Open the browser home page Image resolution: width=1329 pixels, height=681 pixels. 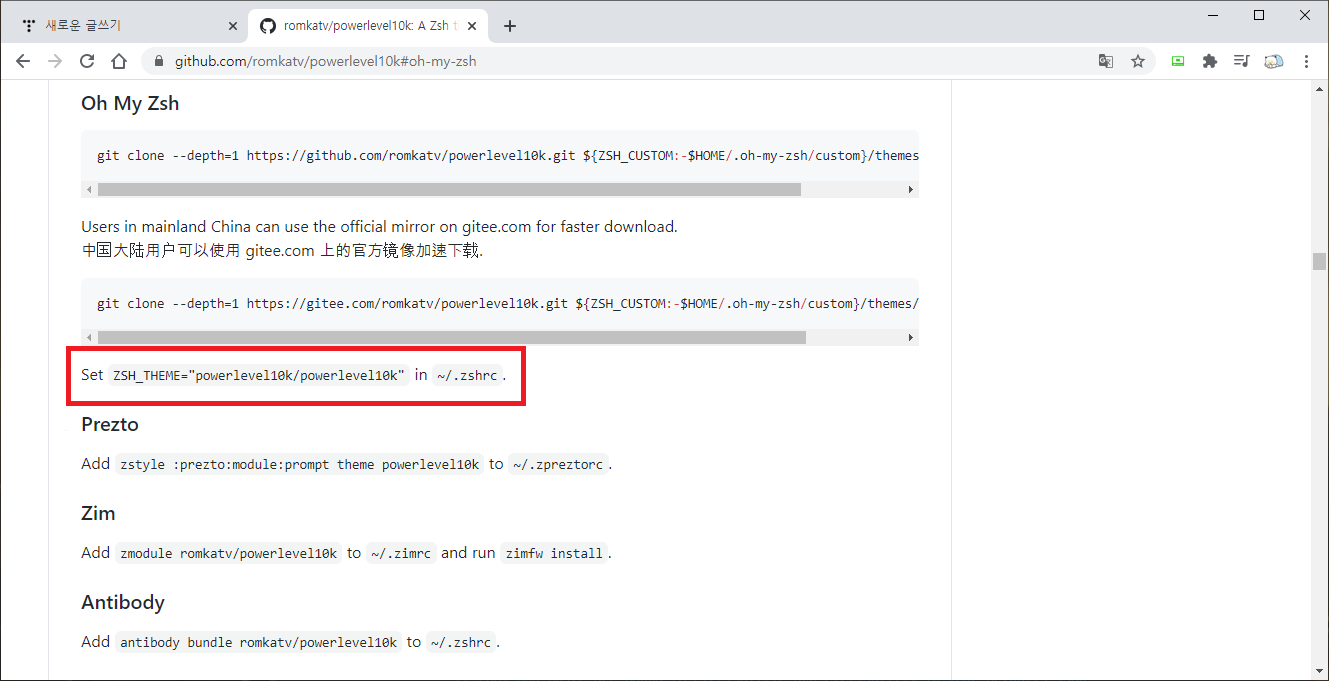click(119, 61)
